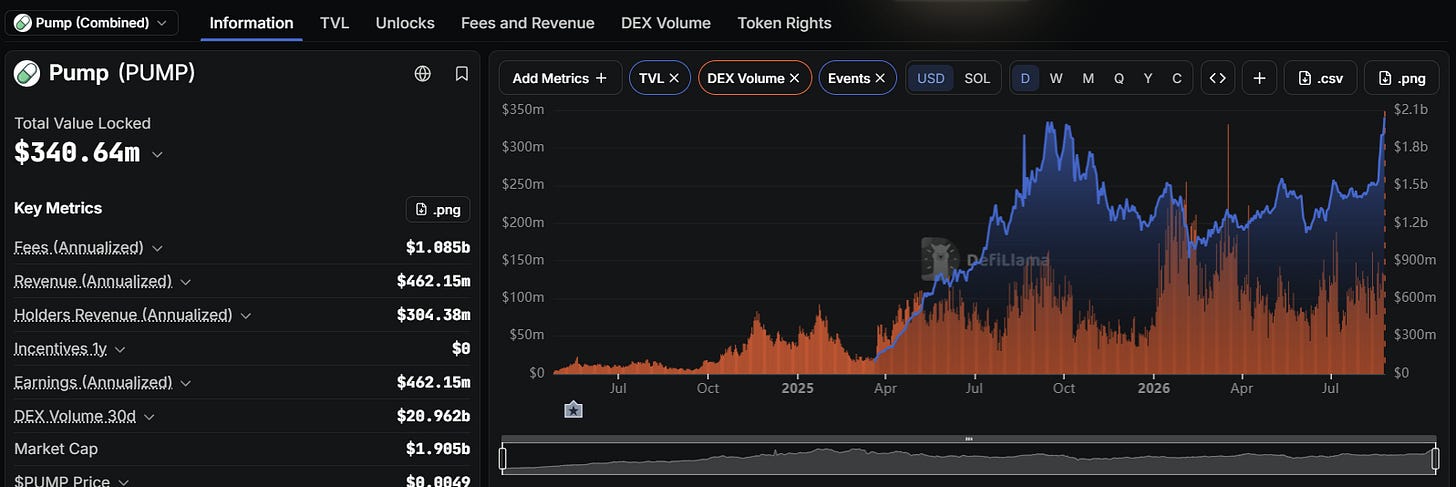The height and width of the screenshot is (487, 1456).
Task: Download chart data as .csv
Action: [x=1320, y=78]
